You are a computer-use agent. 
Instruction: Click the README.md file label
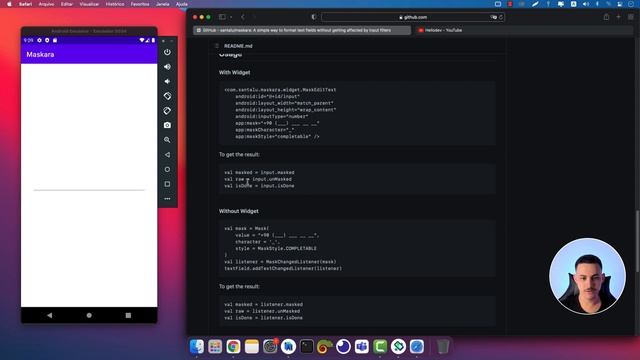pyautogui.click(x=238, y=46)
